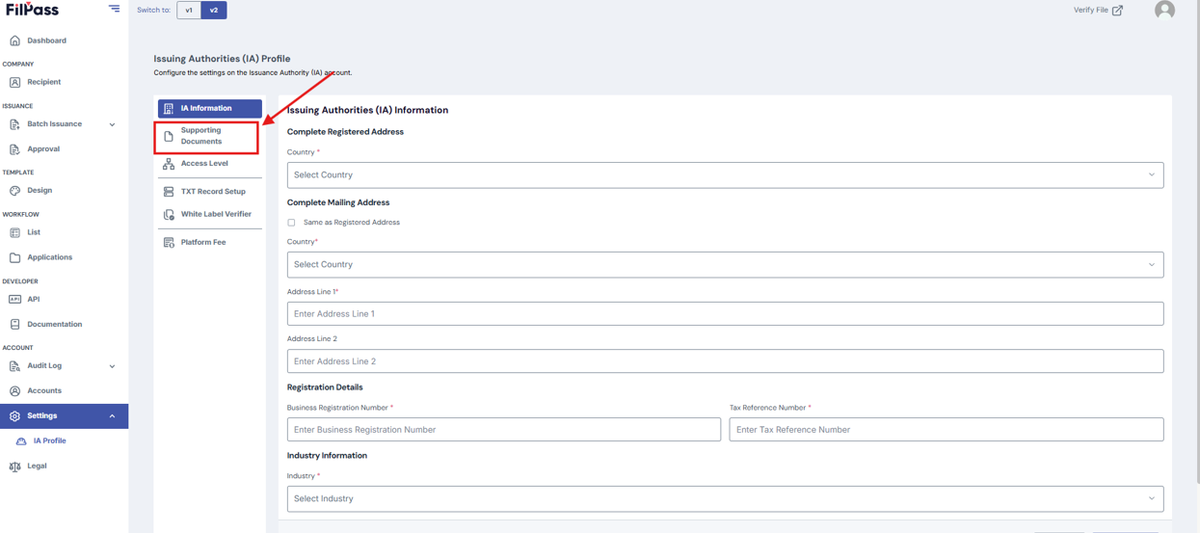Click the Design palette icon
The width and height of the screenshot is (1200, 533).
pyautogui.click(x=15, y=190)
